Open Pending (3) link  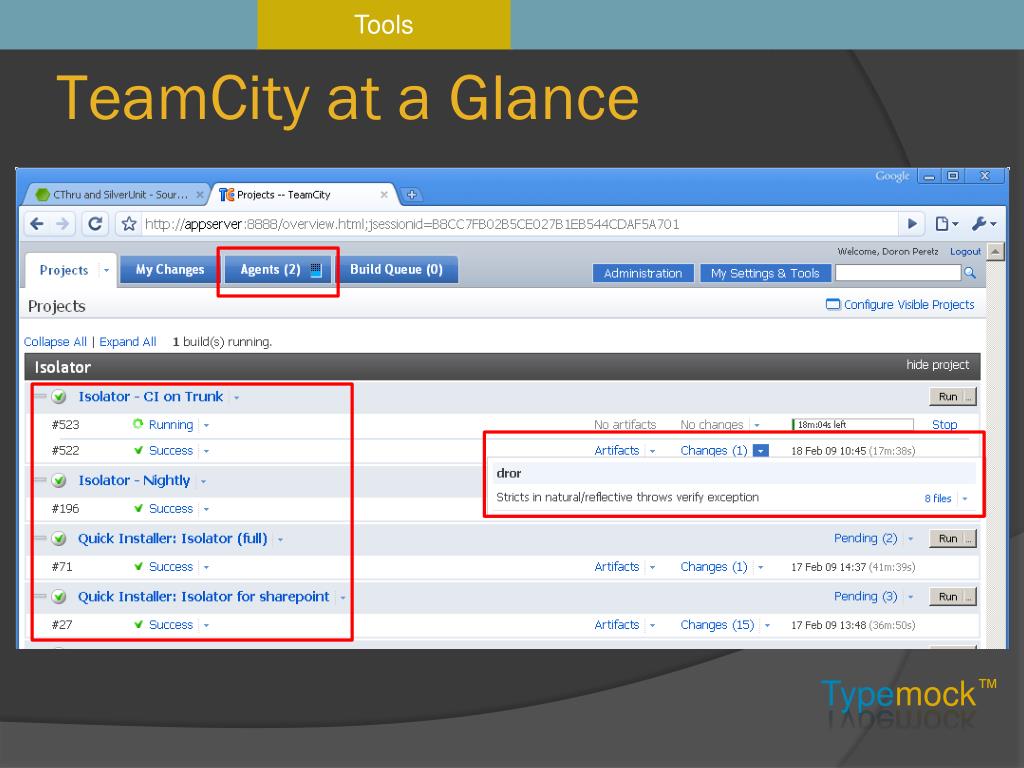coord(865,597)
